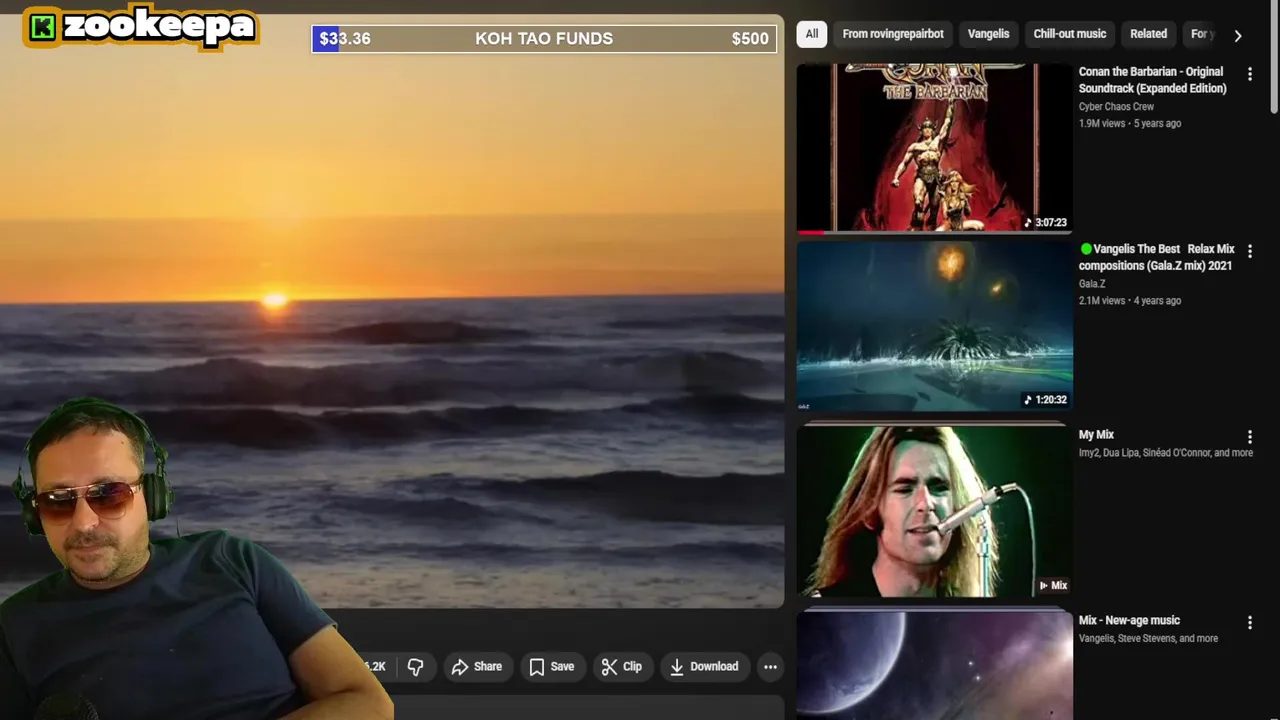This screenshot has height=720, width=1280.
Task: Open options menu for the New-age music mix
Action: click(x=1249, y=623)
